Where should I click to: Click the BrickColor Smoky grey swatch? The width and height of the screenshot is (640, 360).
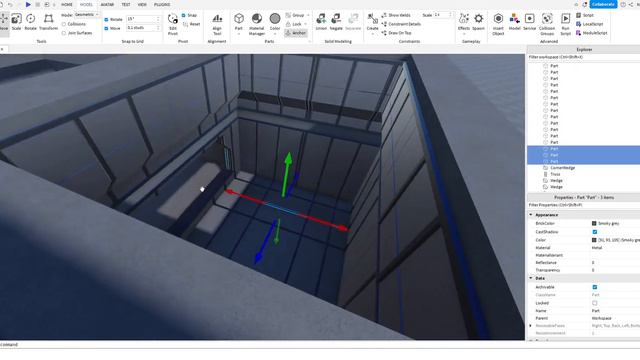click(594, 224)
